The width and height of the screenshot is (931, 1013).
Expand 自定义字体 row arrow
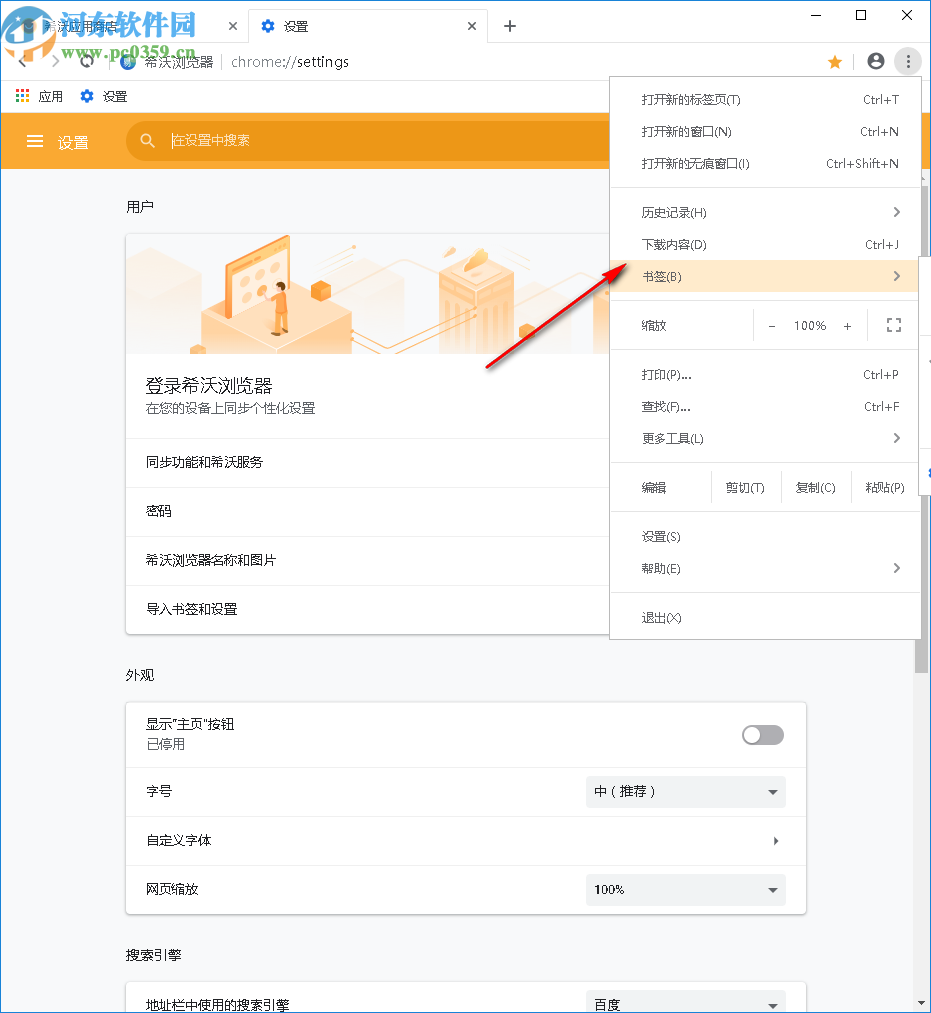(775, 841)
